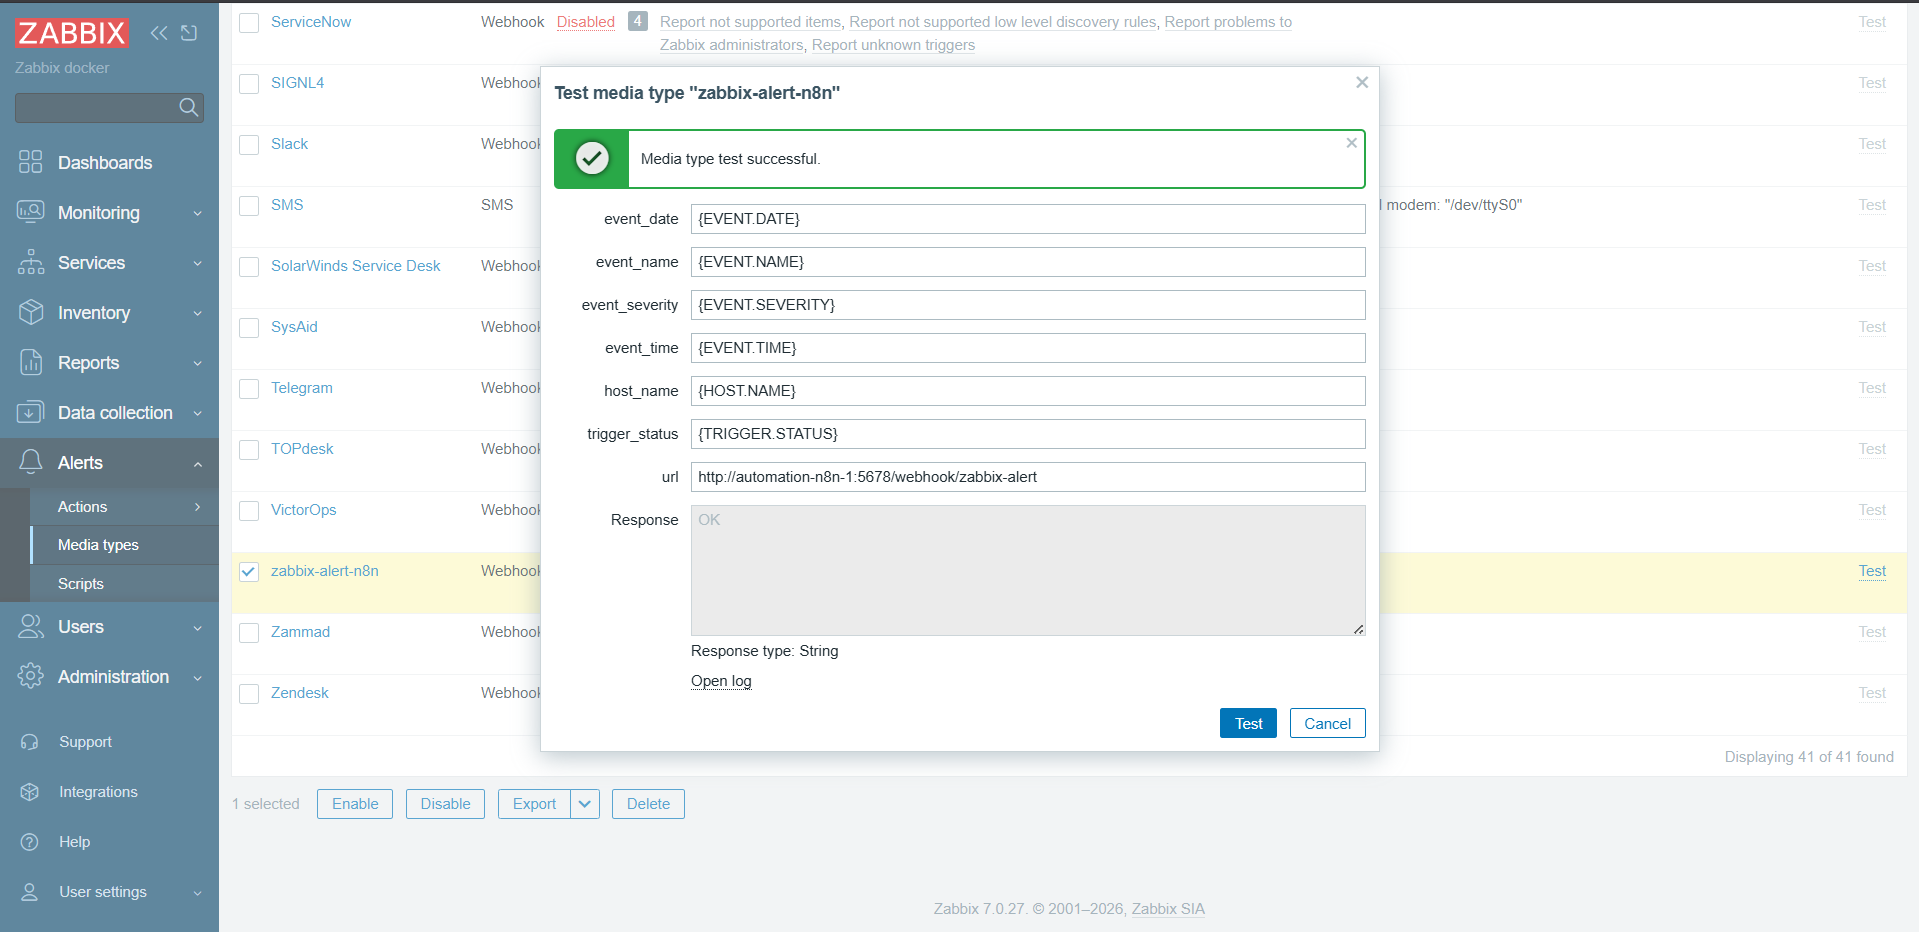Click the Data collection download icon
This screenshot has width=1919, height=932.
31,412
